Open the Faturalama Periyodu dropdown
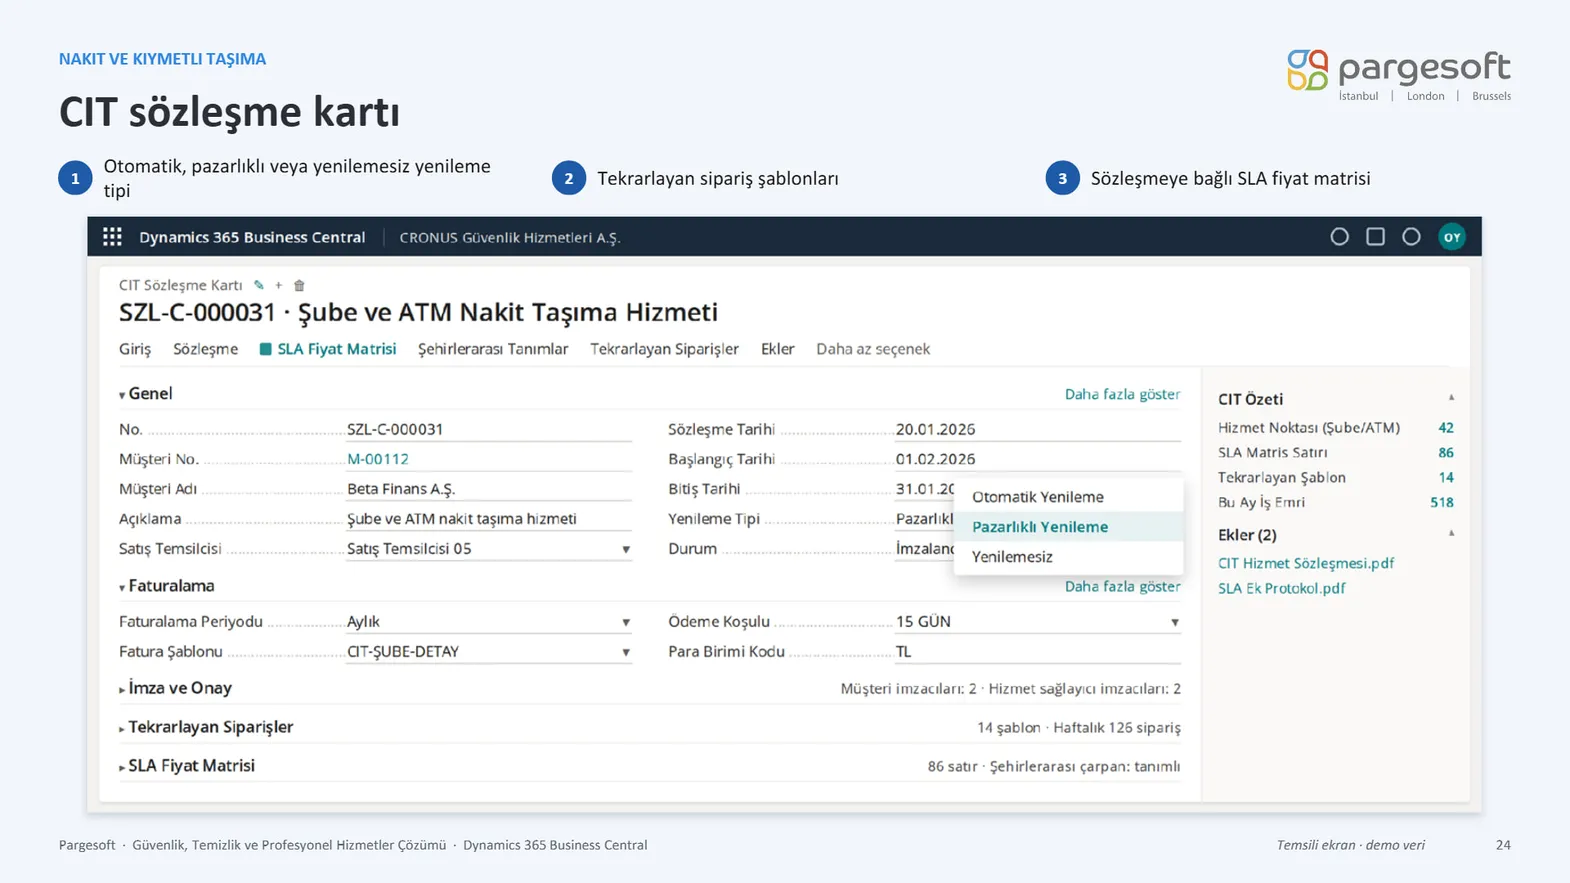This screenshot has width=1570, height=883. point(626,622)
